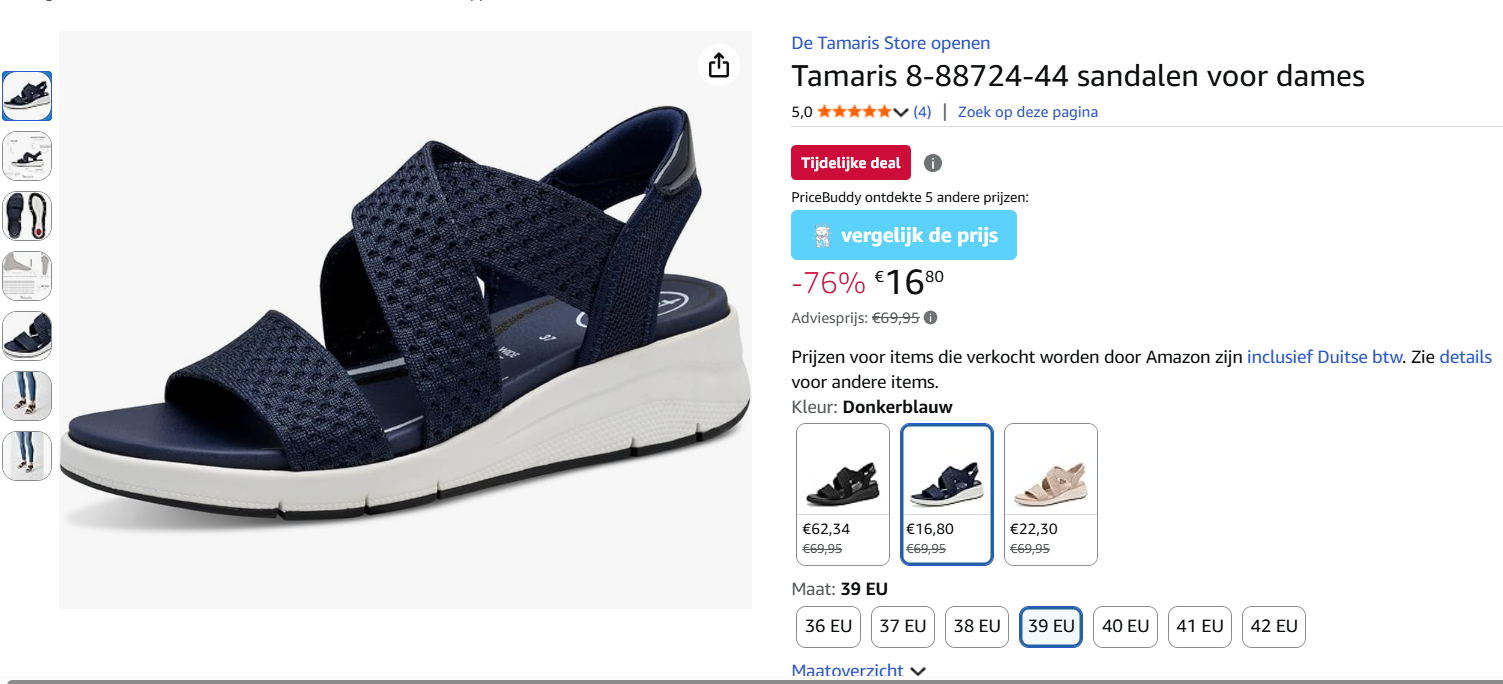Image resolution: width=1503 pixels, height=684 pixels.
Task: Expand the rating breakdown chevron next to stars
Action: point(901,112)
